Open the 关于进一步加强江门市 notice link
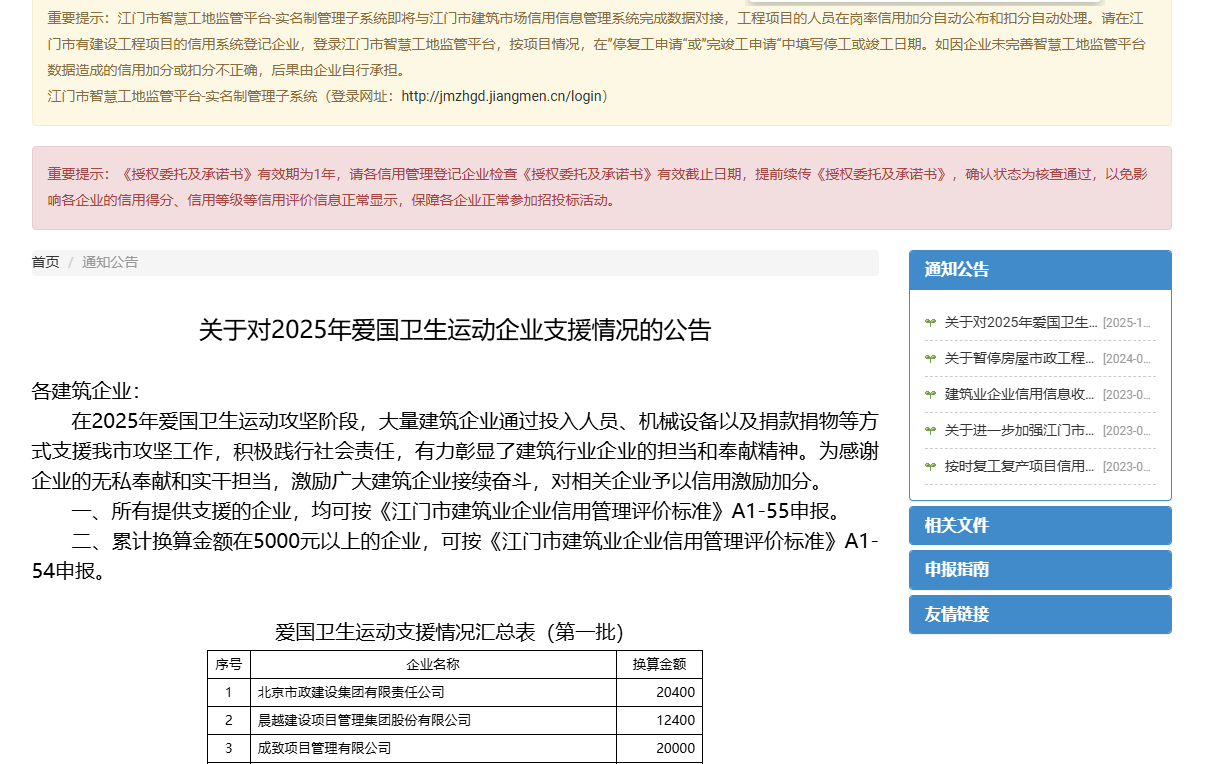Screen dimensions: 1223x764 1021,430
